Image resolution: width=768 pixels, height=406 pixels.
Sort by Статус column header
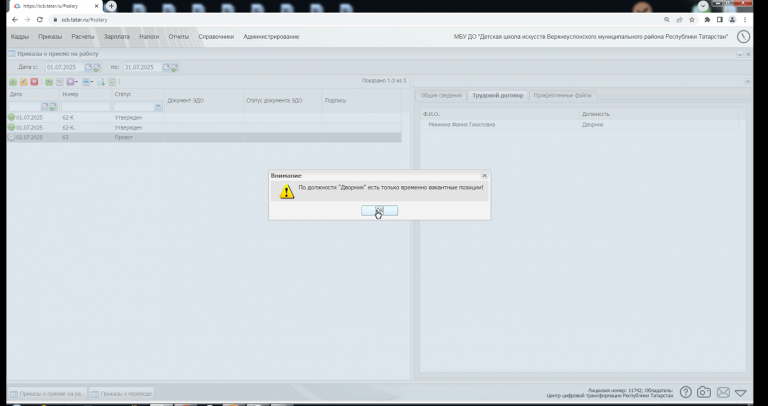tap(123, 94)
